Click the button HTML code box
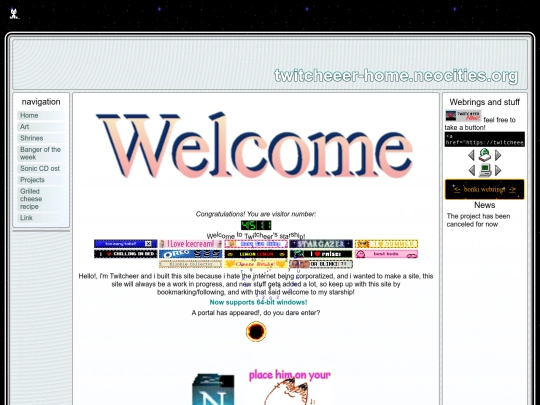 click(x=485, y=139)
